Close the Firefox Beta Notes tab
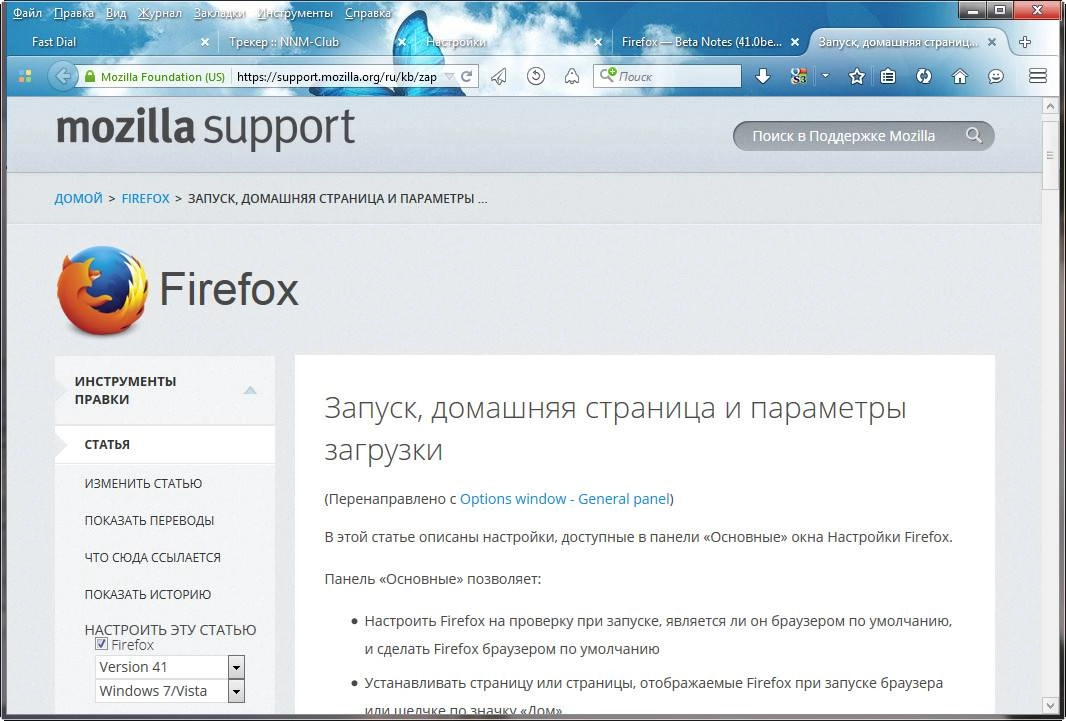 coord(795,42)
